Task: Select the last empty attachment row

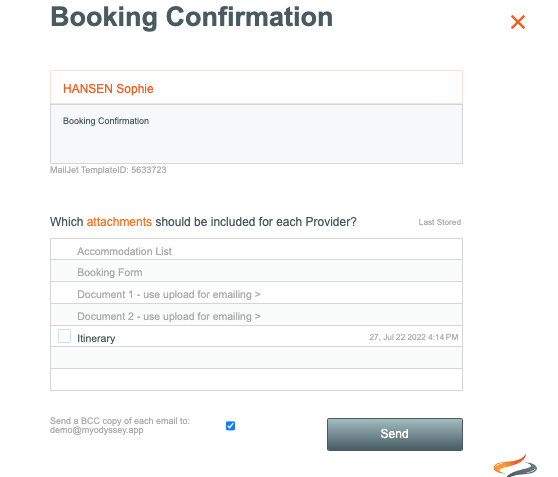Action: click(256, 379)
